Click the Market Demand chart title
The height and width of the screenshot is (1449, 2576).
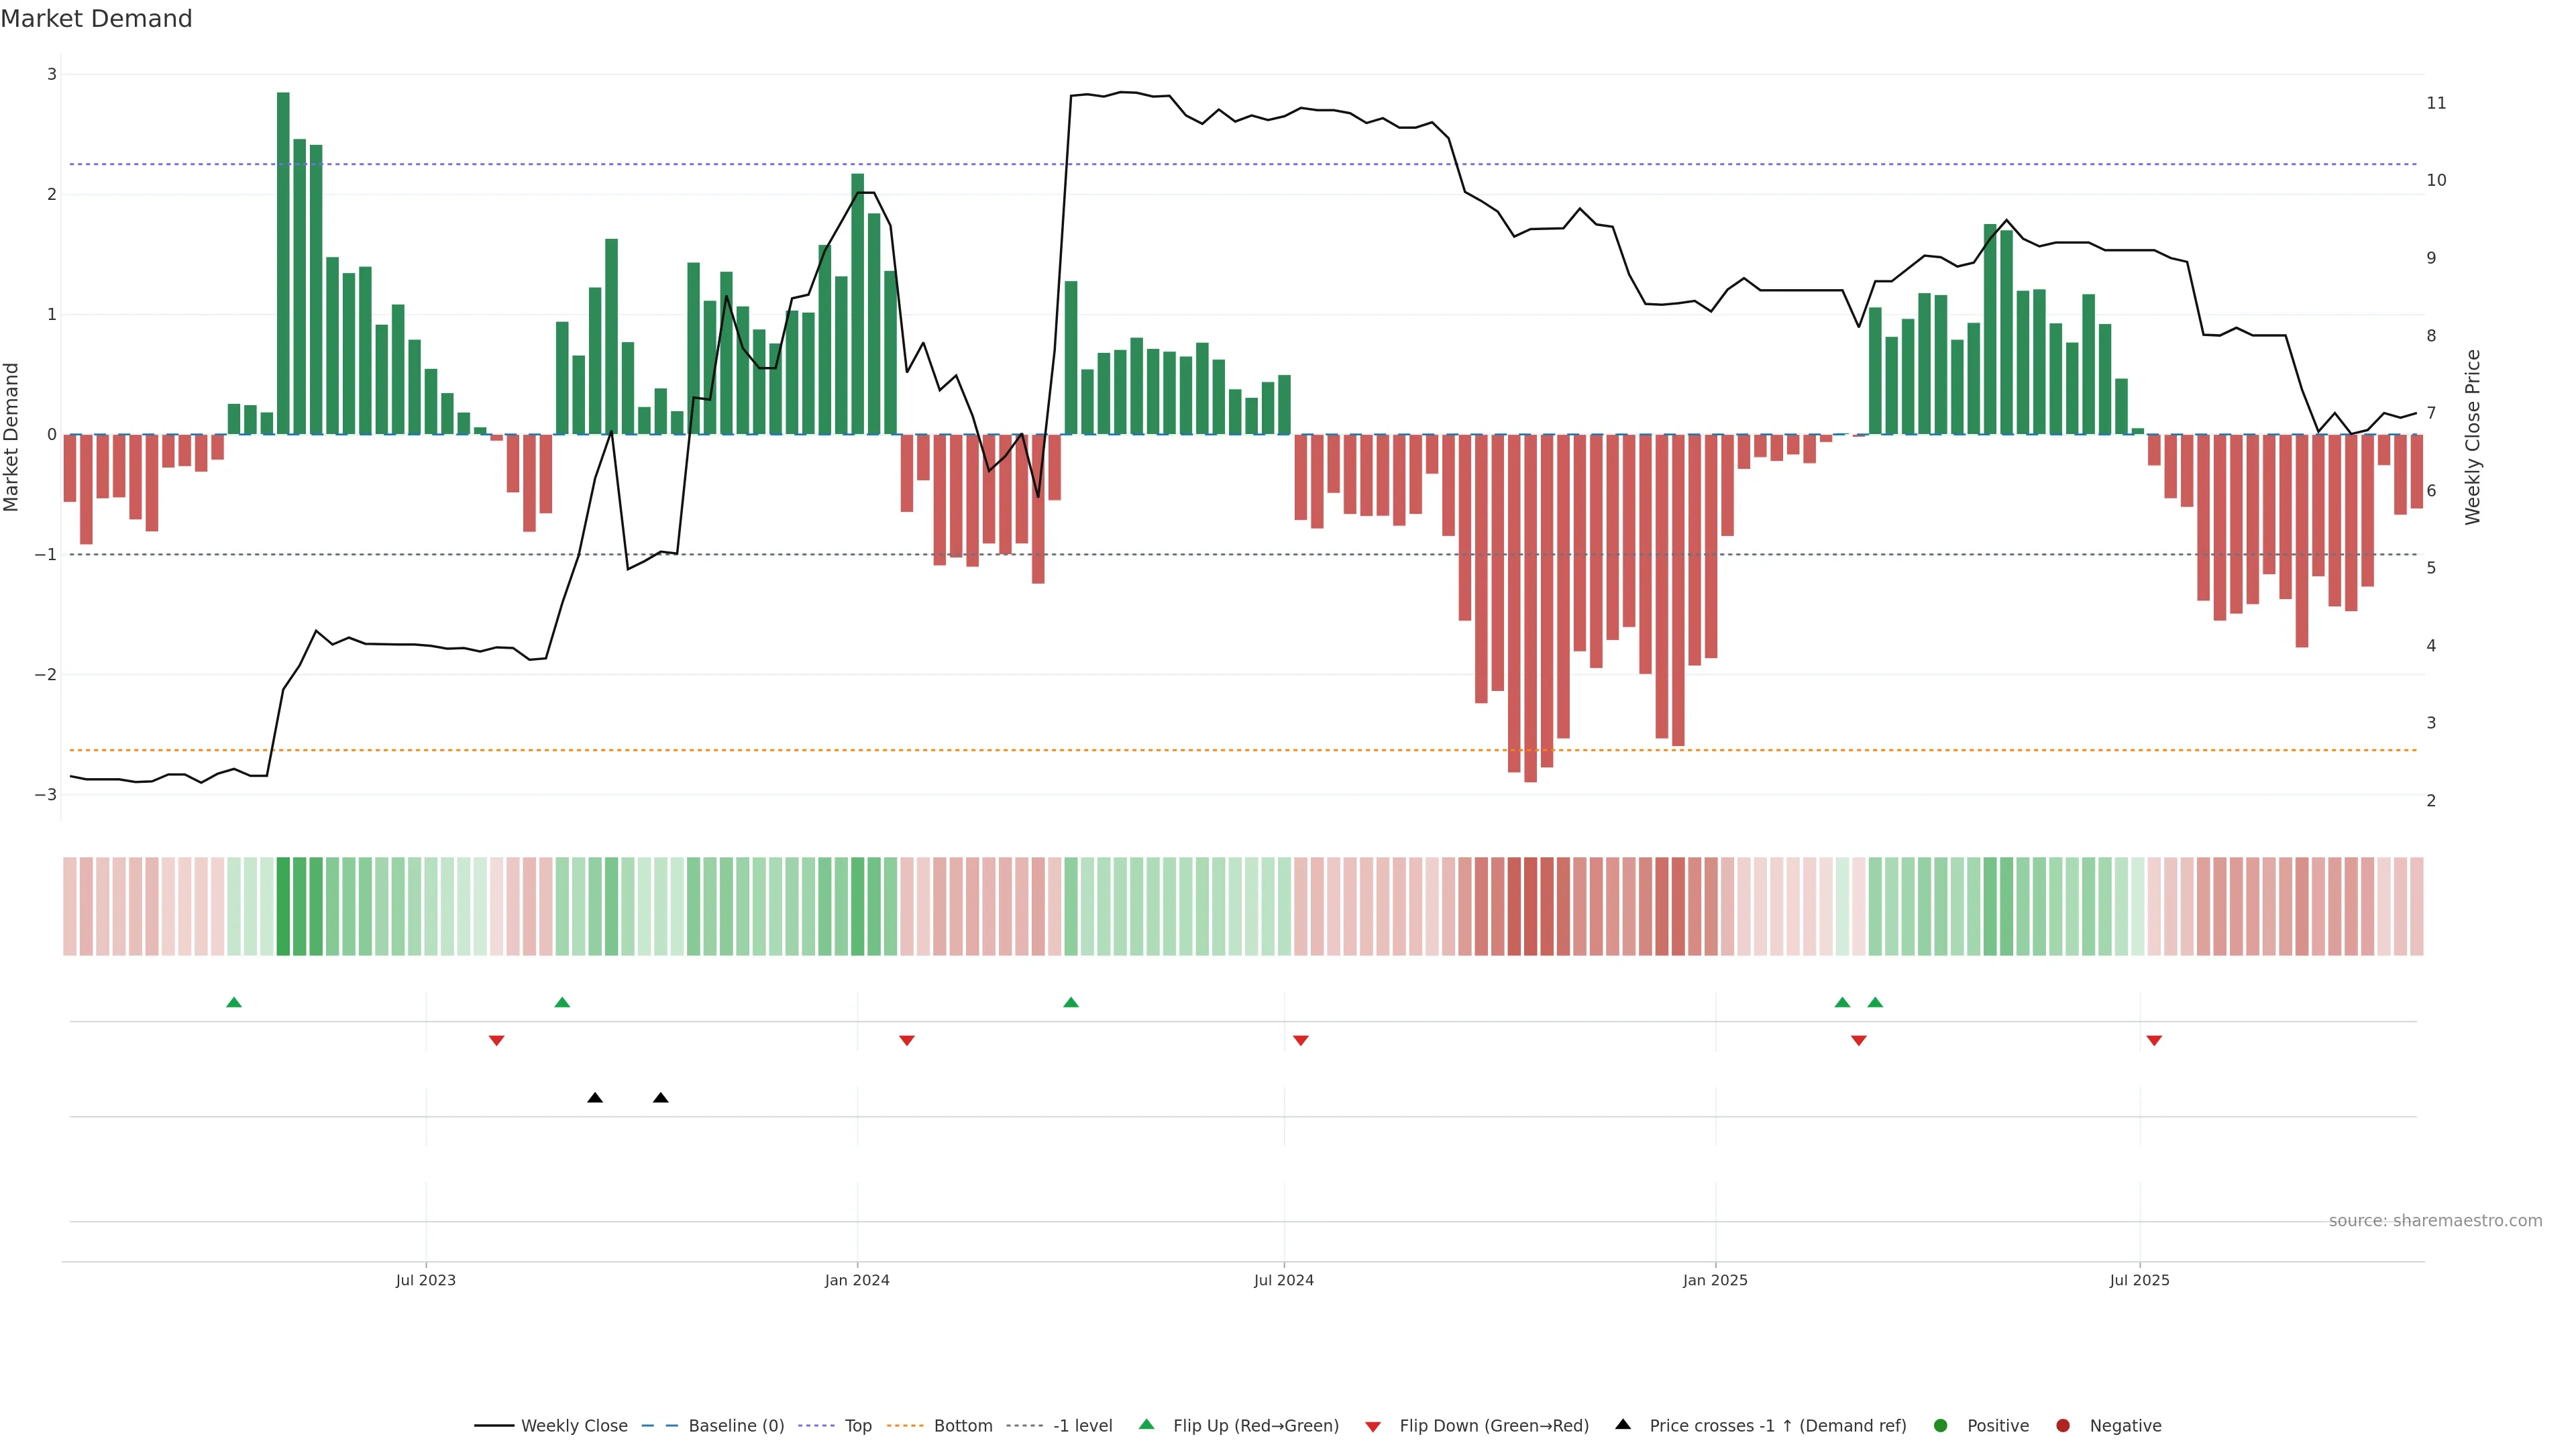[x=96, y=19]
